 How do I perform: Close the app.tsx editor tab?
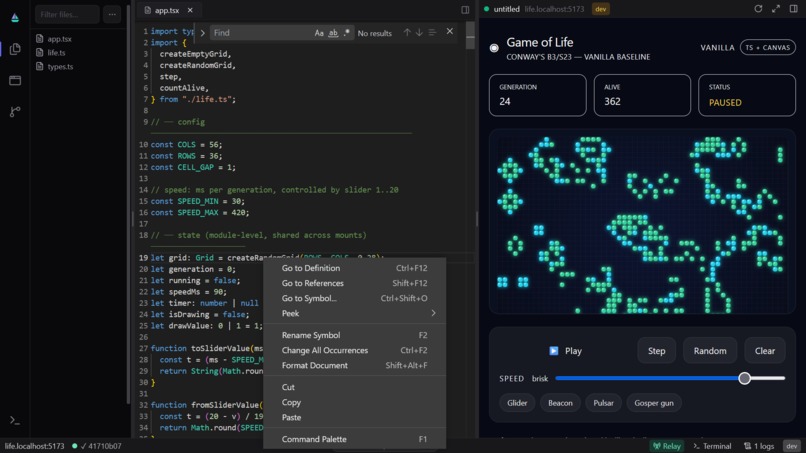[190, 10]
